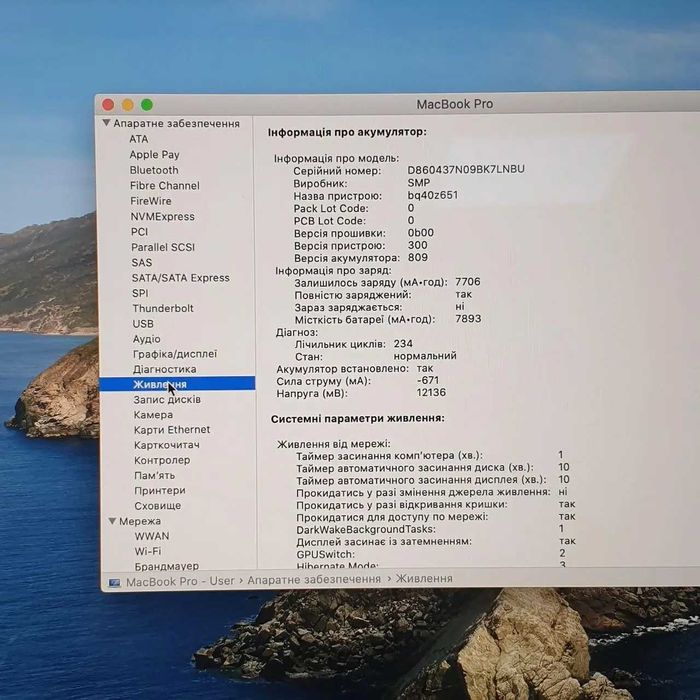Select Parallel SCSI in the sidebar
Viewport: 700px width, 700px height.
click(163, 247)
